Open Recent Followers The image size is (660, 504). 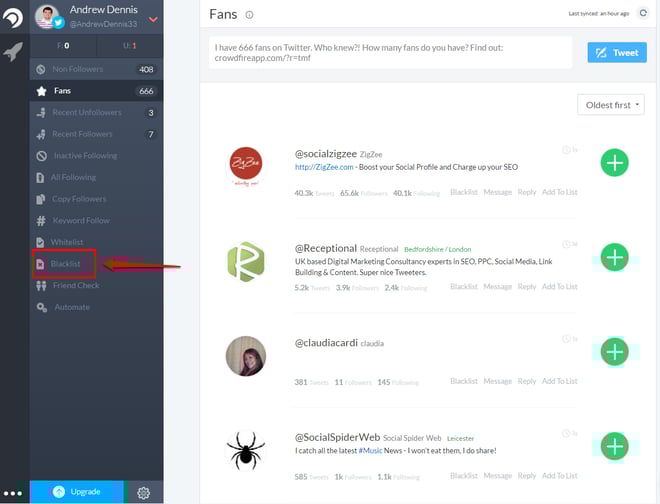click(96, 134)
